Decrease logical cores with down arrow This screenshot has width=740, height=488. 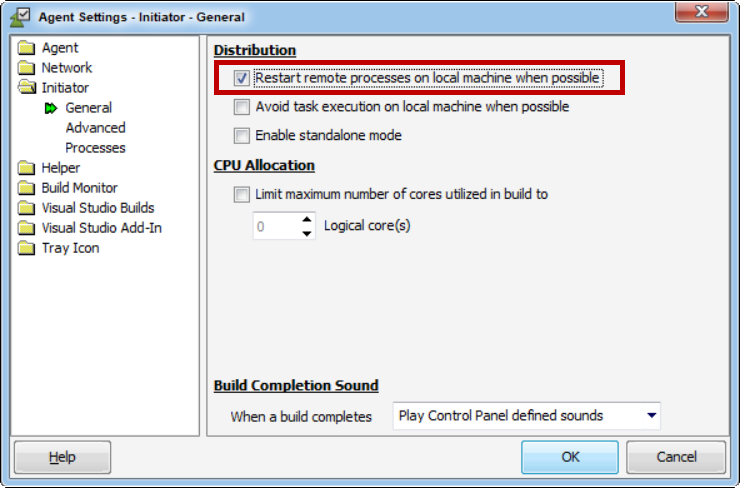307,233
